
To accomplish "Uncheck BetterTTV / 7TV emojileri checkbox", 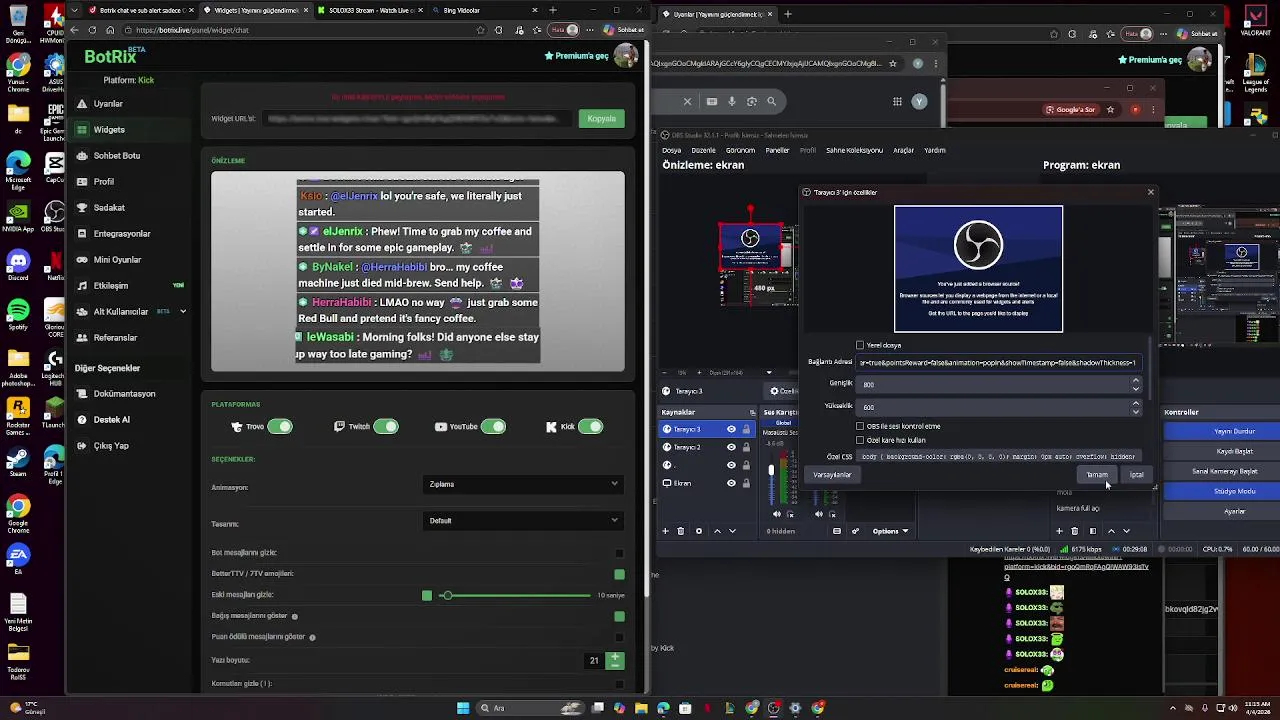I will pyautogui.click(x=619, y=574).
